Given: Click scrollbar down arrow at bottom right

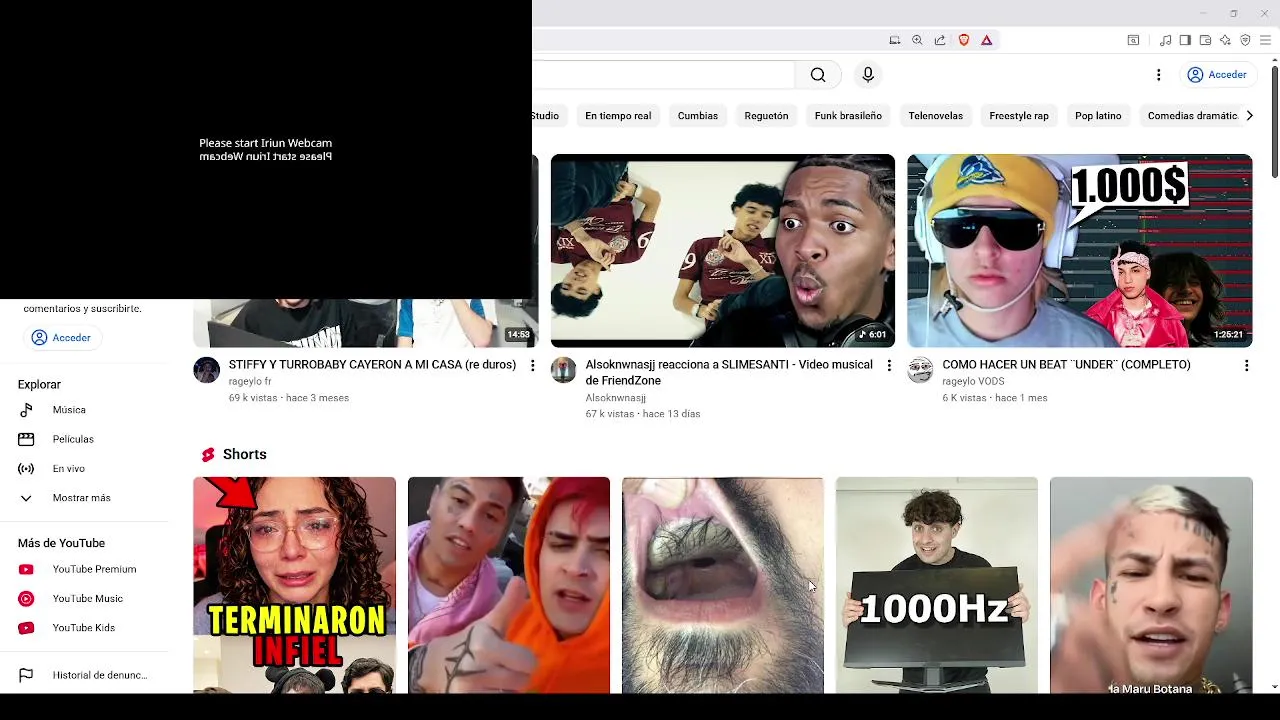Looking at the screenshot, I should coord(1274,687).
